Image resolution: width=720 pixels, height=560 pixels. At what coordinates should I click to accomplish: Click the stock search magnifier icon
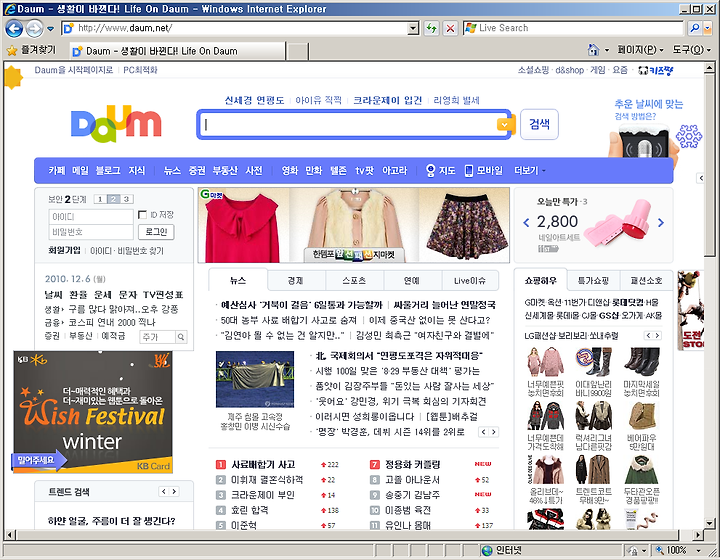point(181,336)
